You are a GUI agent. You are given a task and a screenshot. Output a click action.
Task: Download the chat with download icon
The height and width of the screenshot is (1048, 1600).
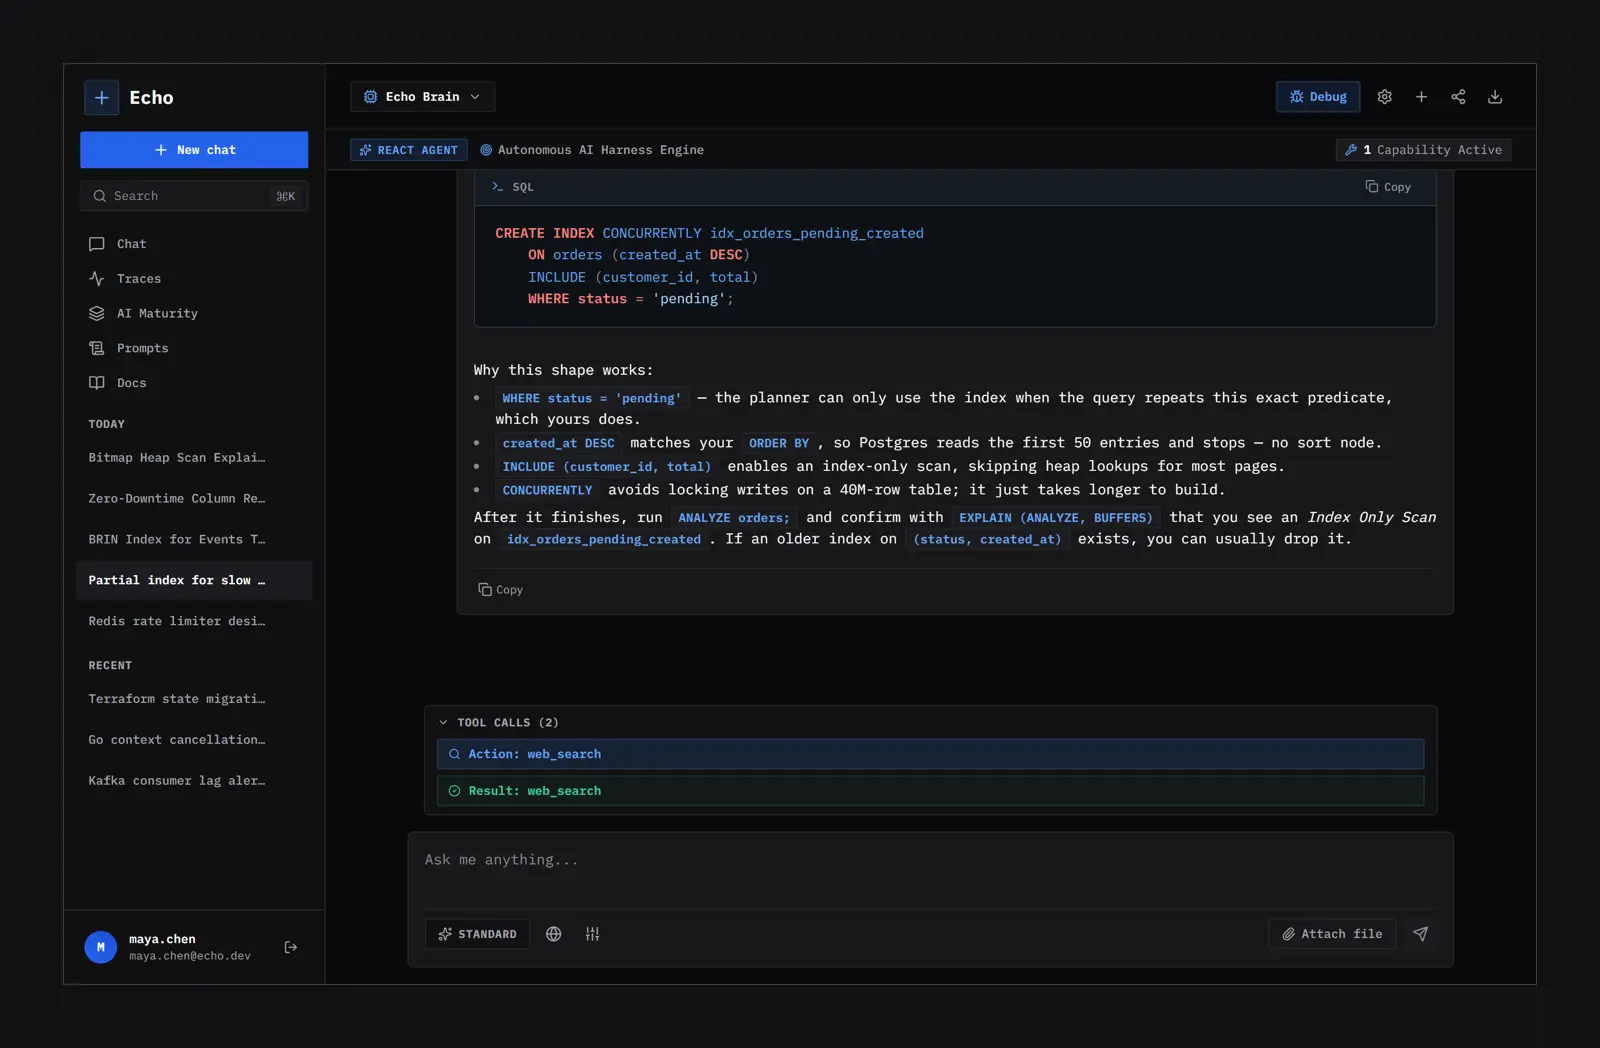[1495, 97]
